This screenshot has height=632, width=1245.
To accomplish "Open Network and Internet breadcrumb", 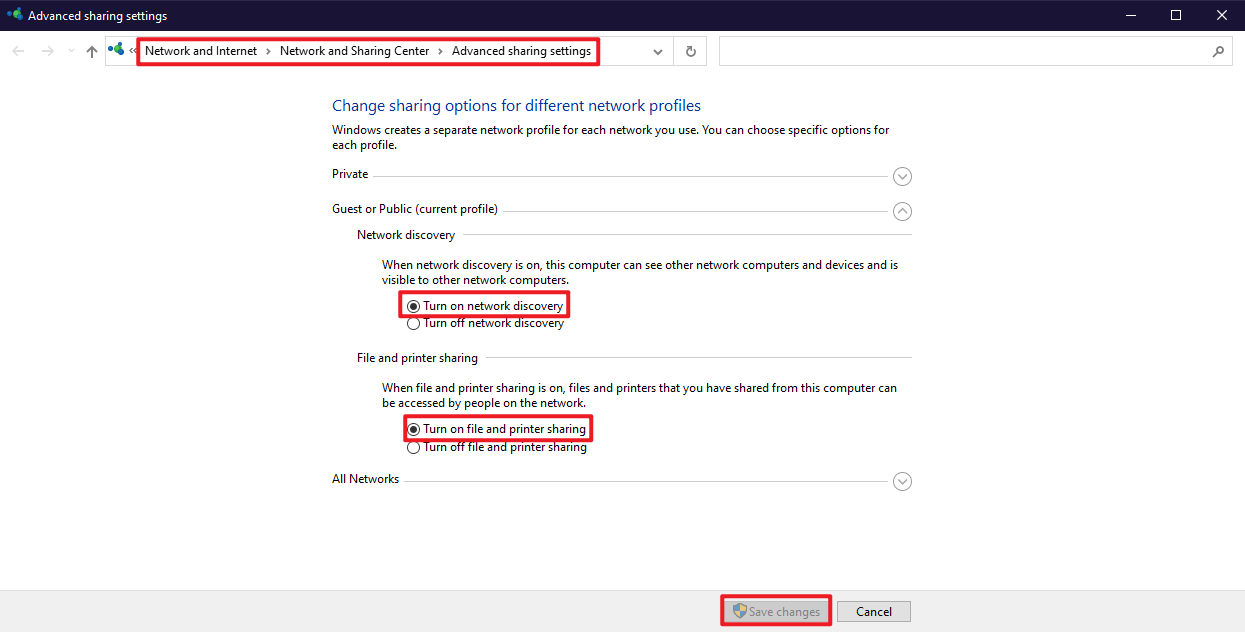I will [x=201, y=51].
